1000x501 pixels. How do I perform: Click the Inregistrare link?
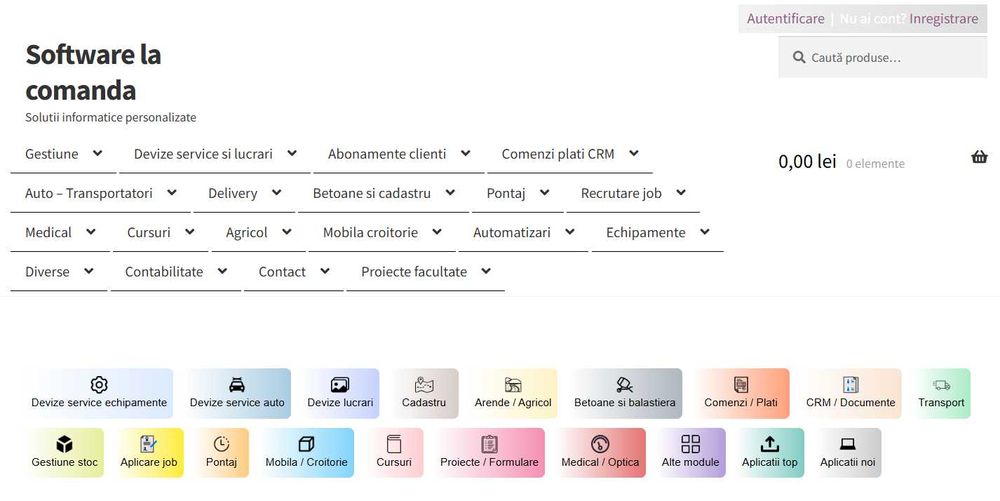coord(943,19)
